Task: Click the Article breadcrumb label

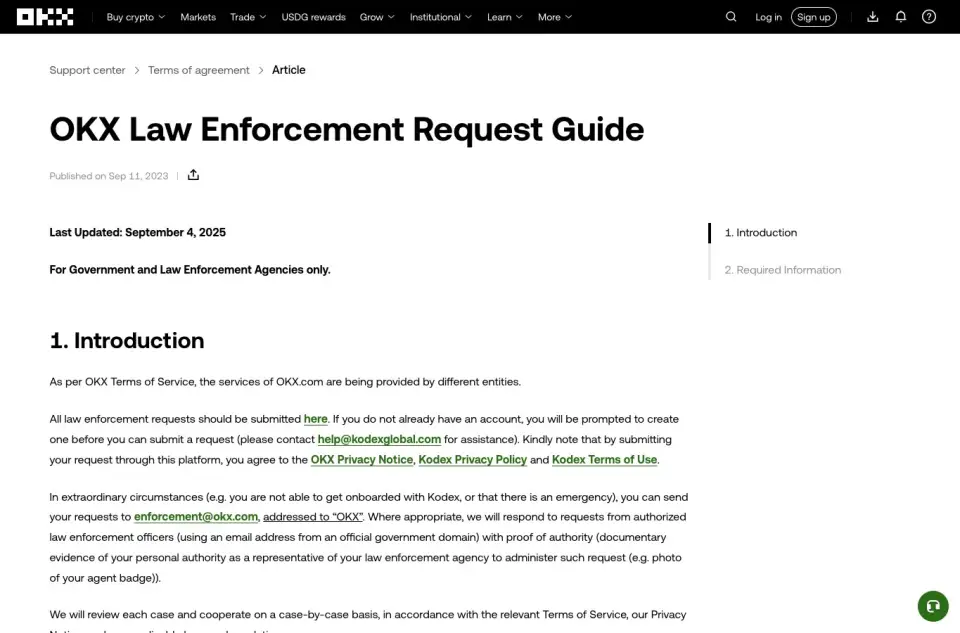Action: (289, 70)
